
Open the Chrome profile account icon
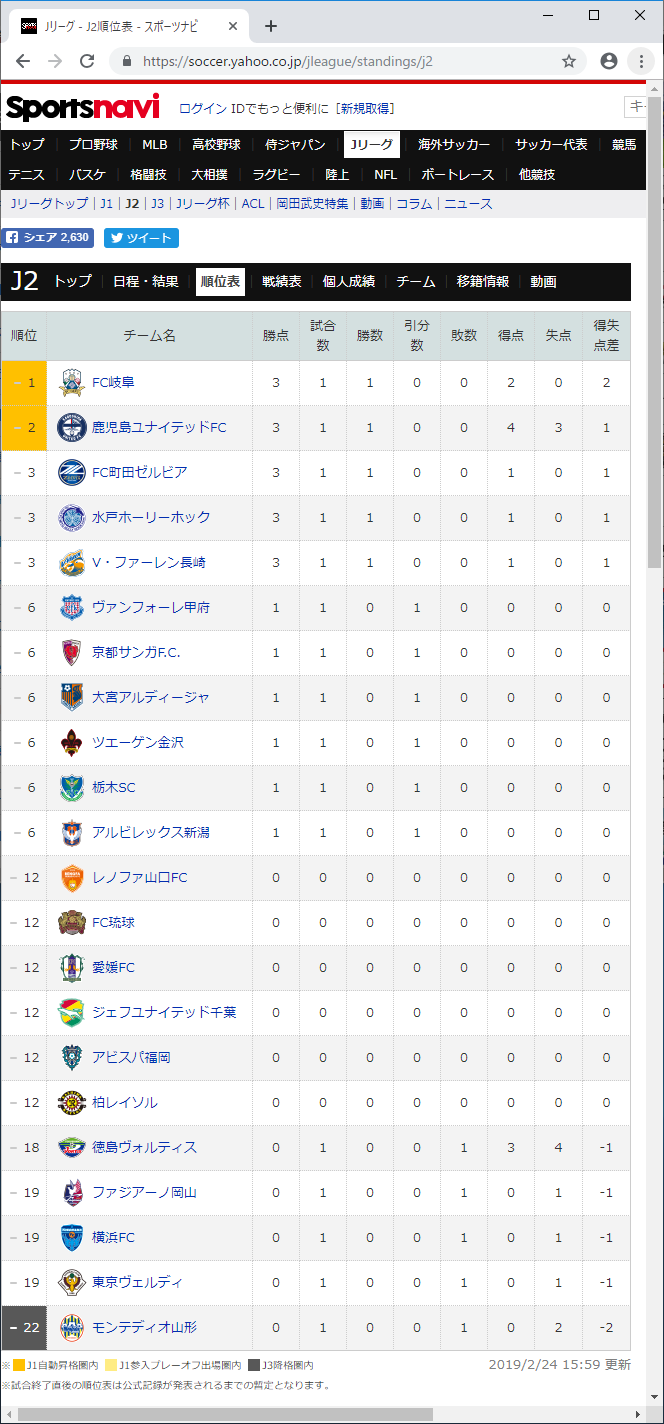click(609, 61)
